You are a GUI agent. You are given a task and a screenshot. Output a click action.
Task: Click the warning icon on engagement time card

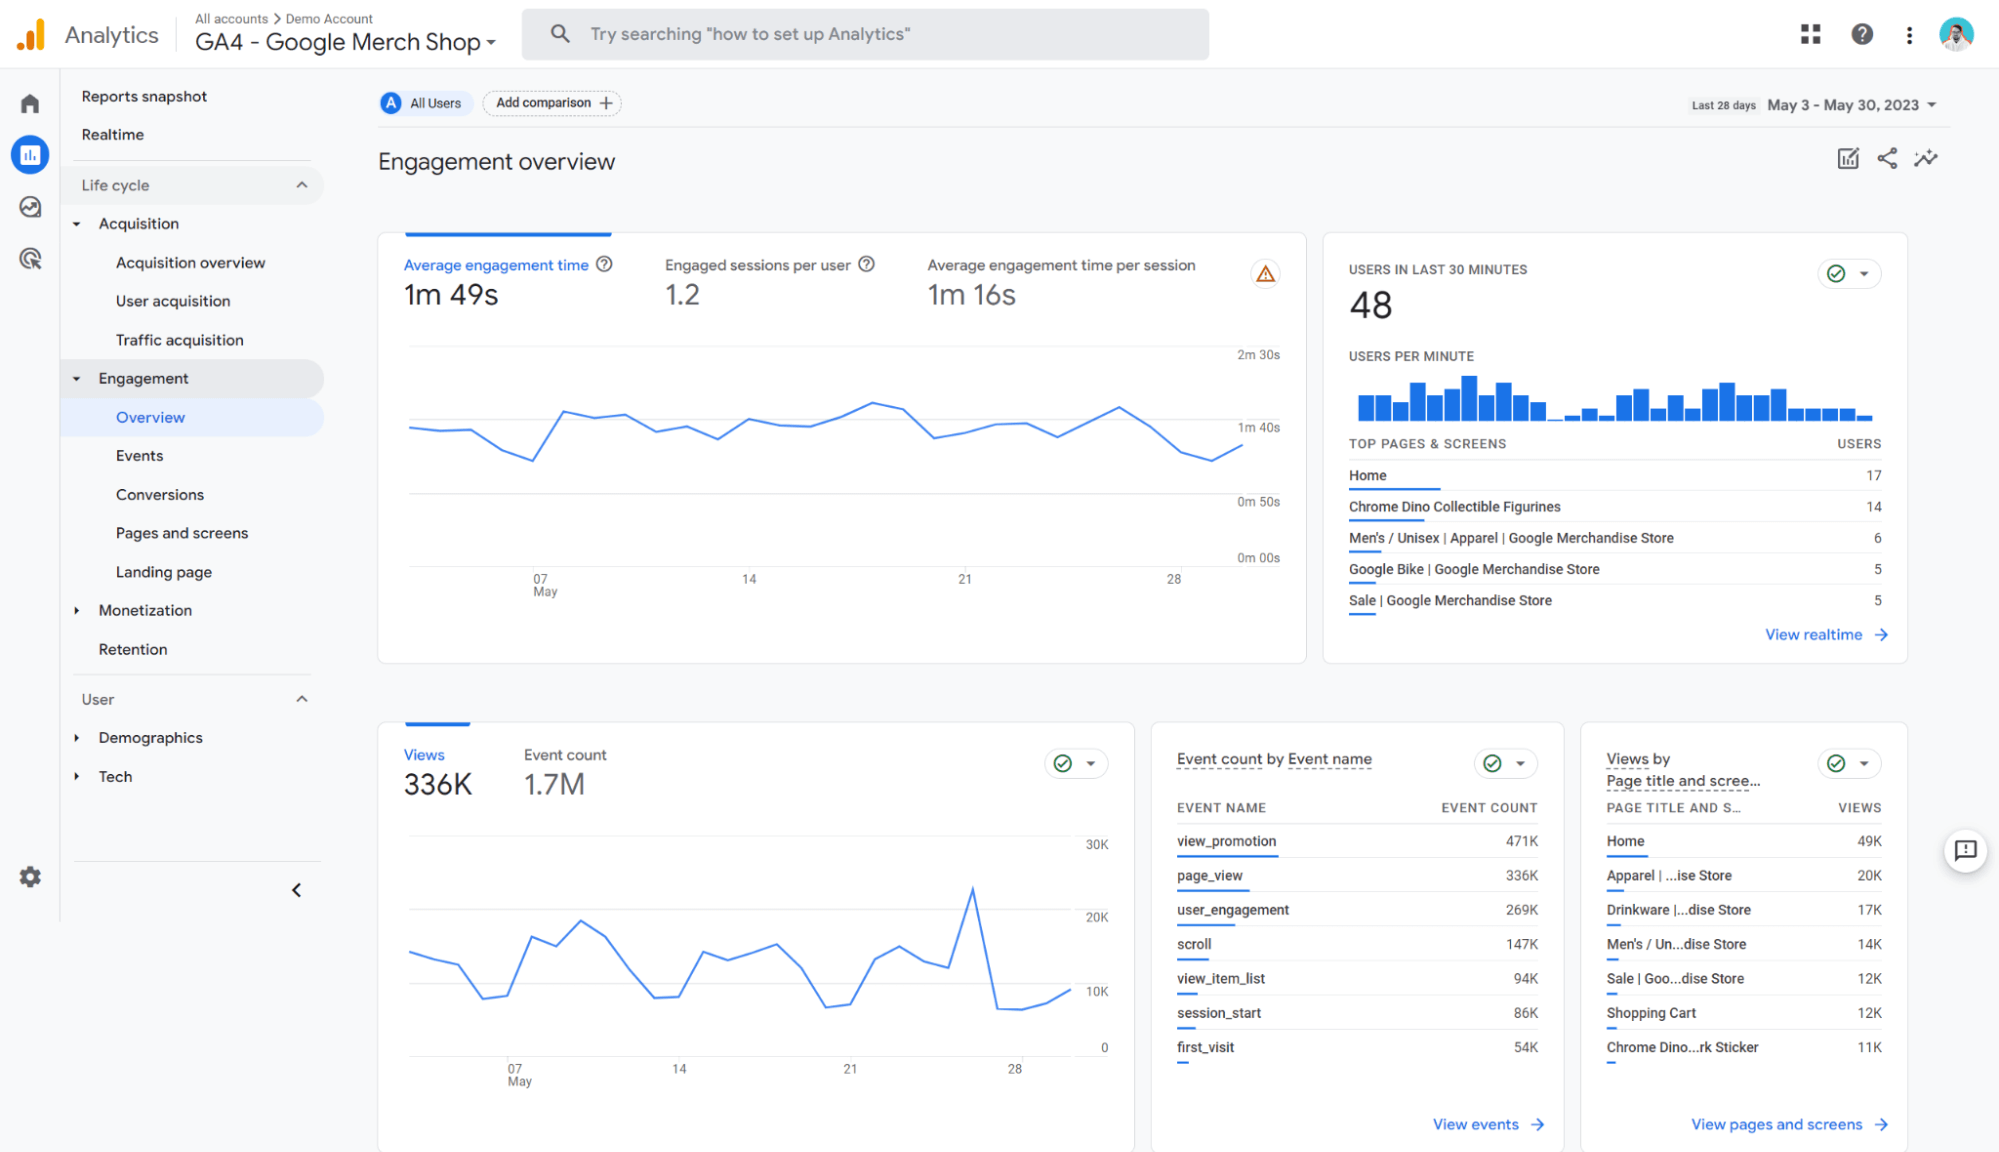1266,273
